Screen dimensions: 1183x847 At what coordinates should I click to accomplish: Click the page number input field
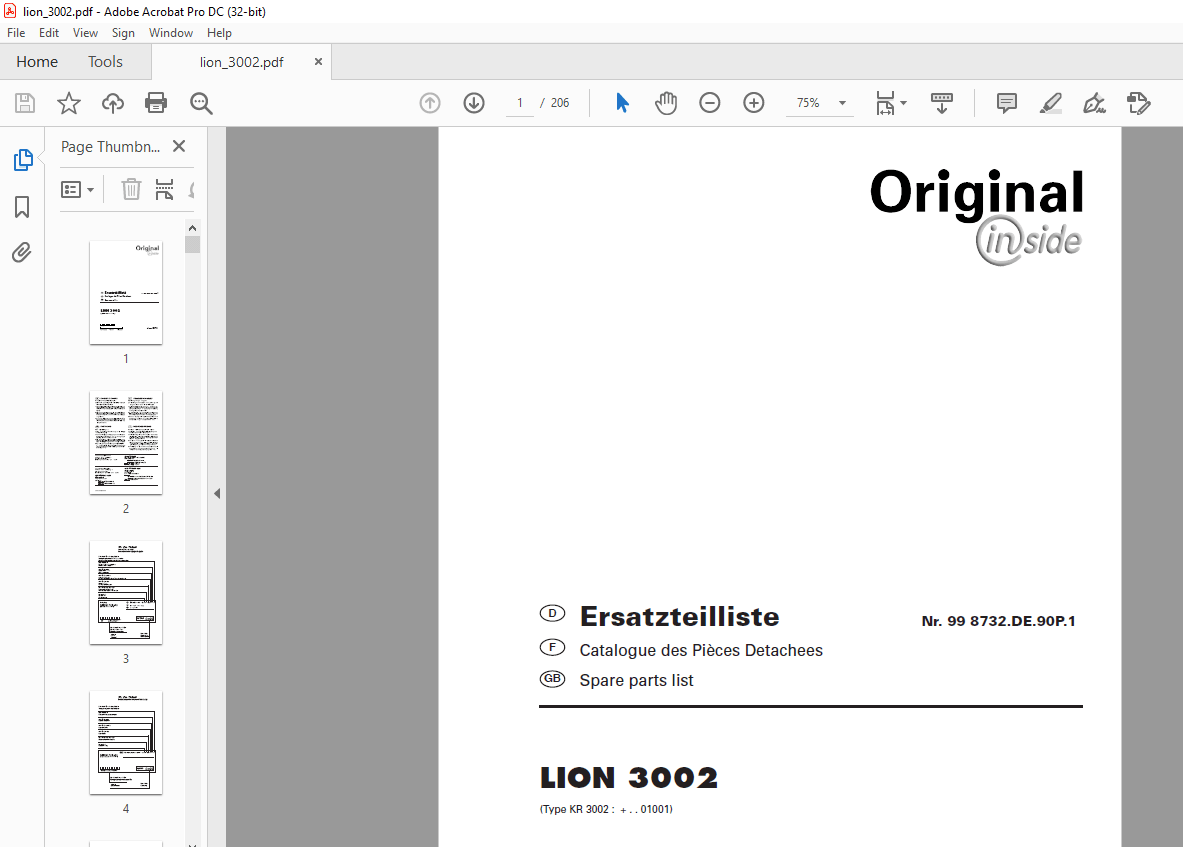519,102
